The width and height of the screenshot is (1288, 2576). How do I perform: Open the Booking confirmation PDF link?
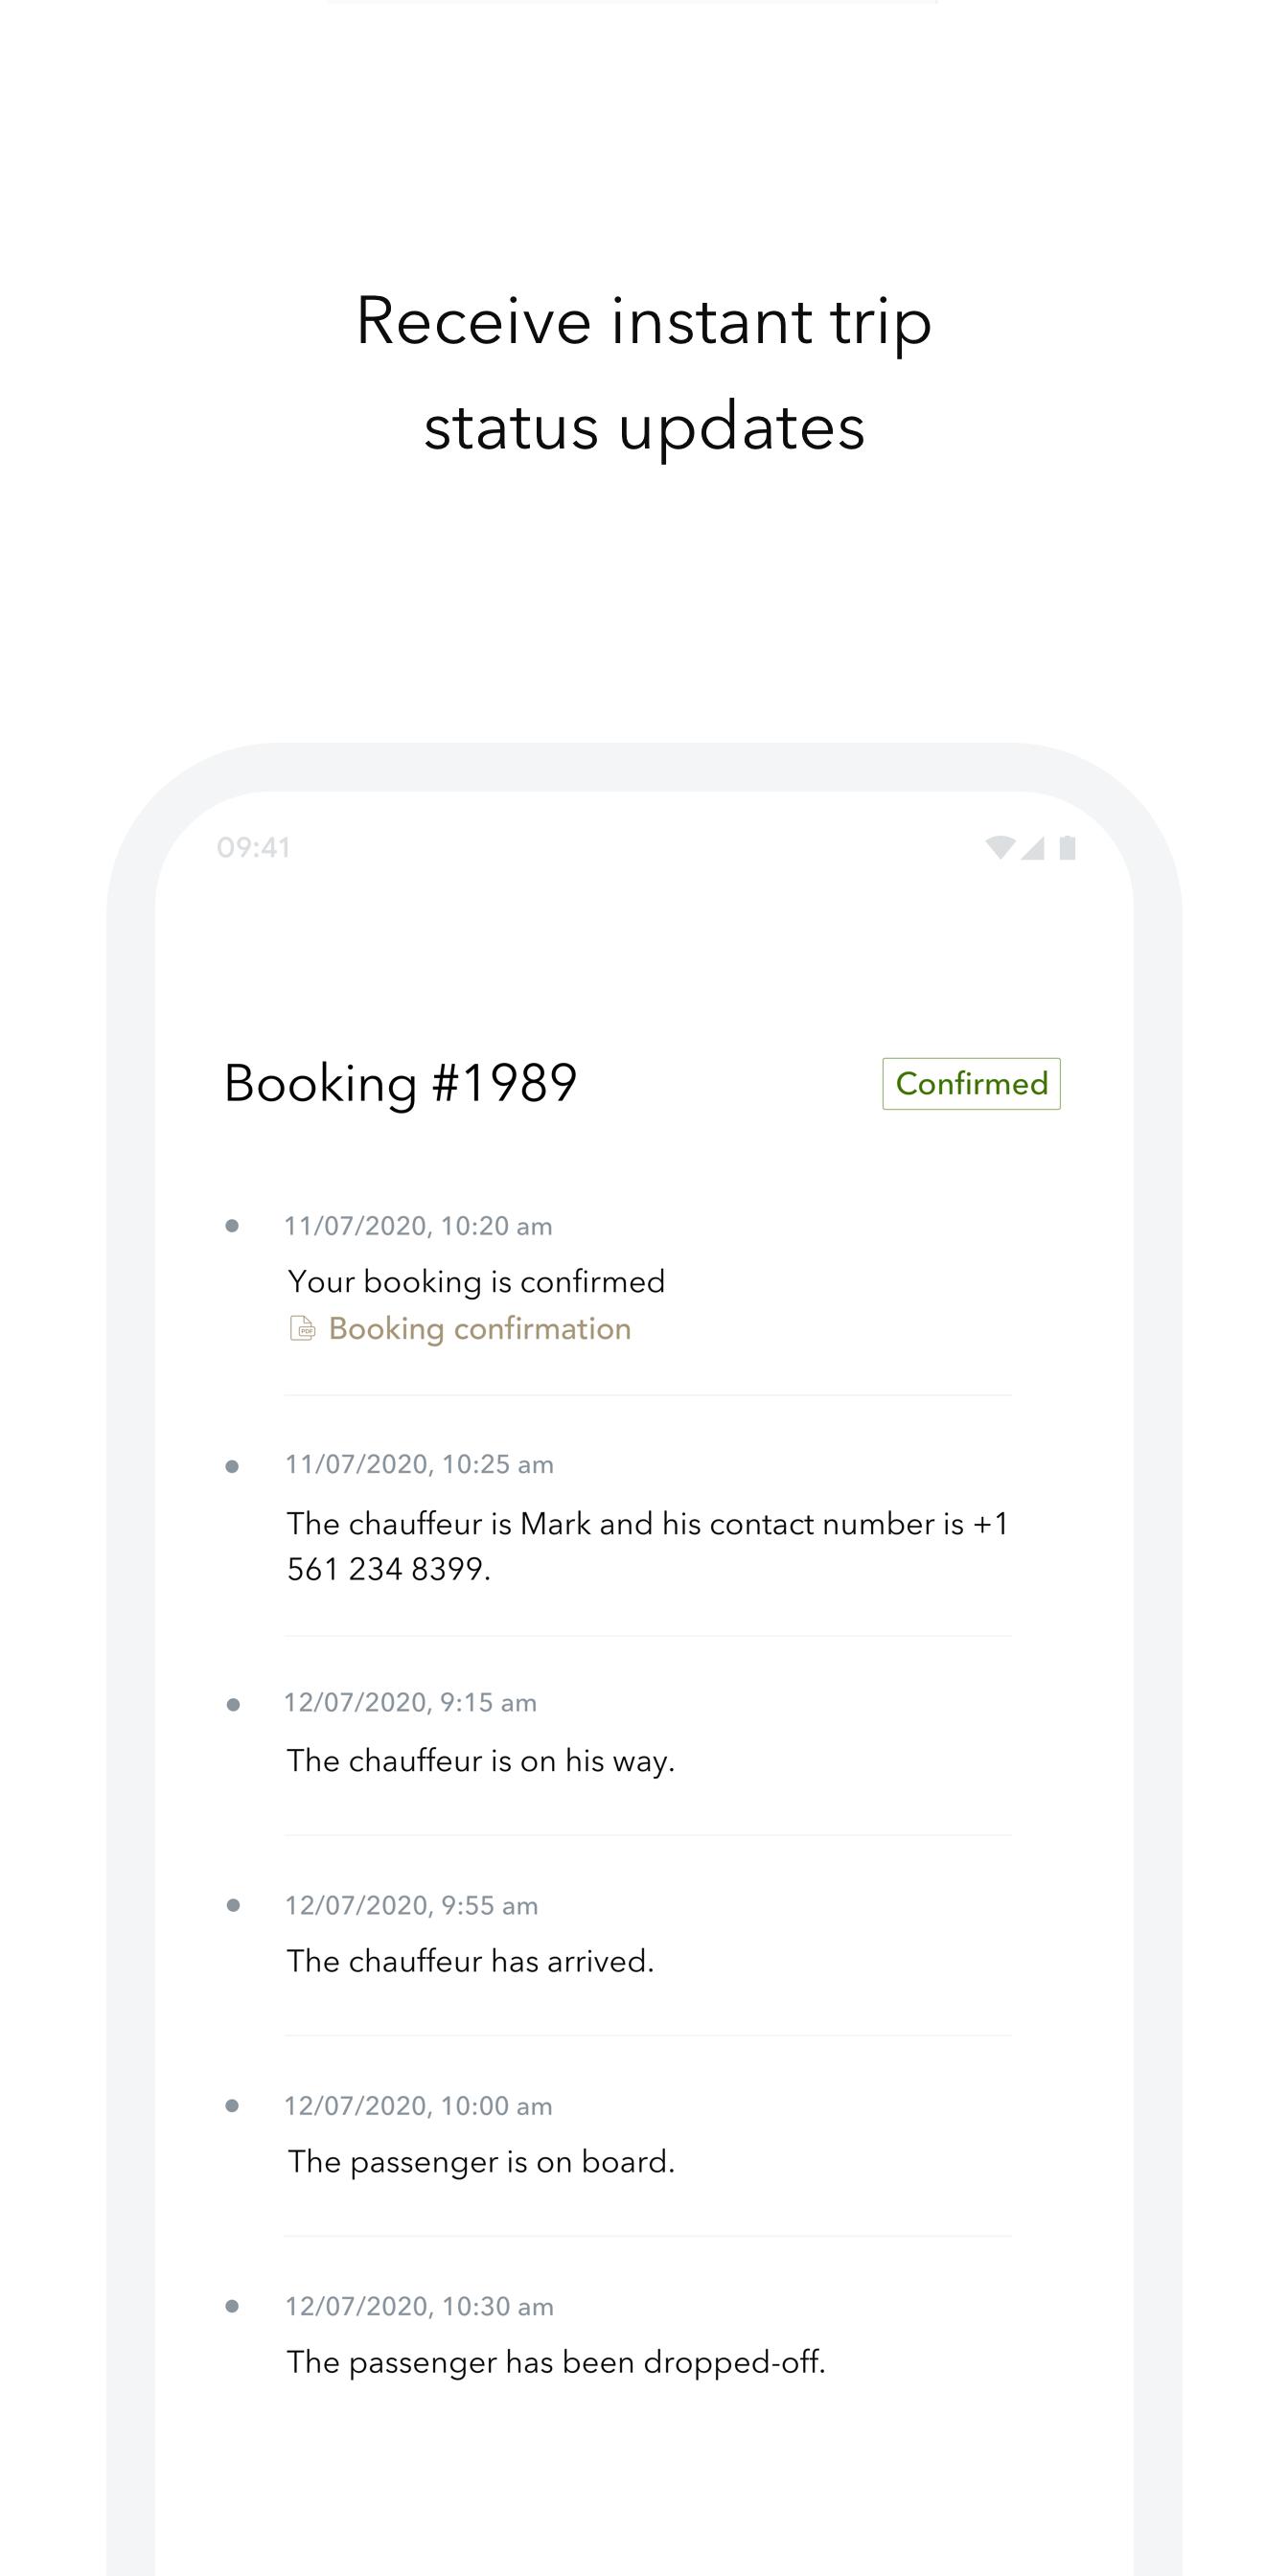[x=460, y=1329]
